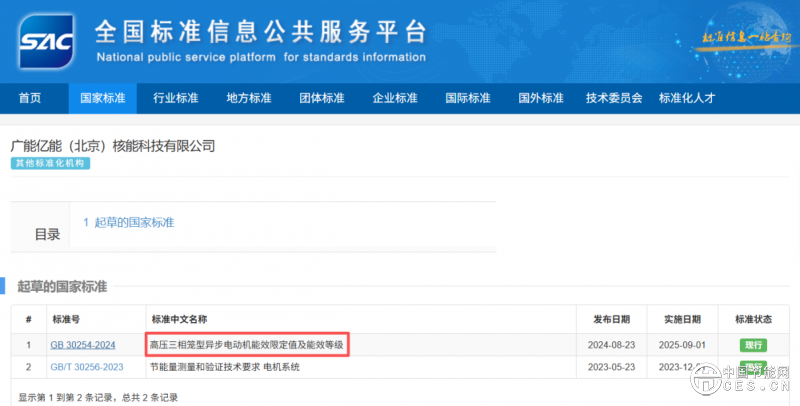Open 企业标准 in the navigation
Viewport: 800px width, 406px height.
coord(394,98)
